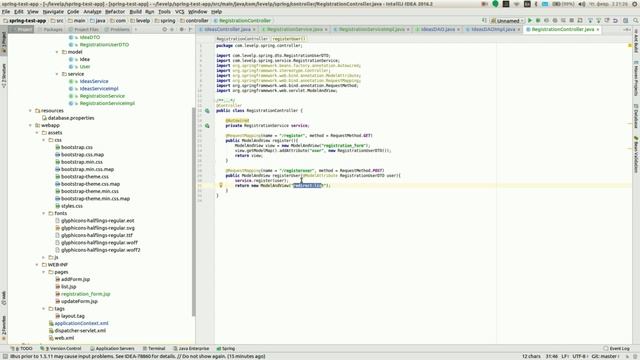Close the IdeasController.java tab
640x360 pixels.
(x=254, y=29)
